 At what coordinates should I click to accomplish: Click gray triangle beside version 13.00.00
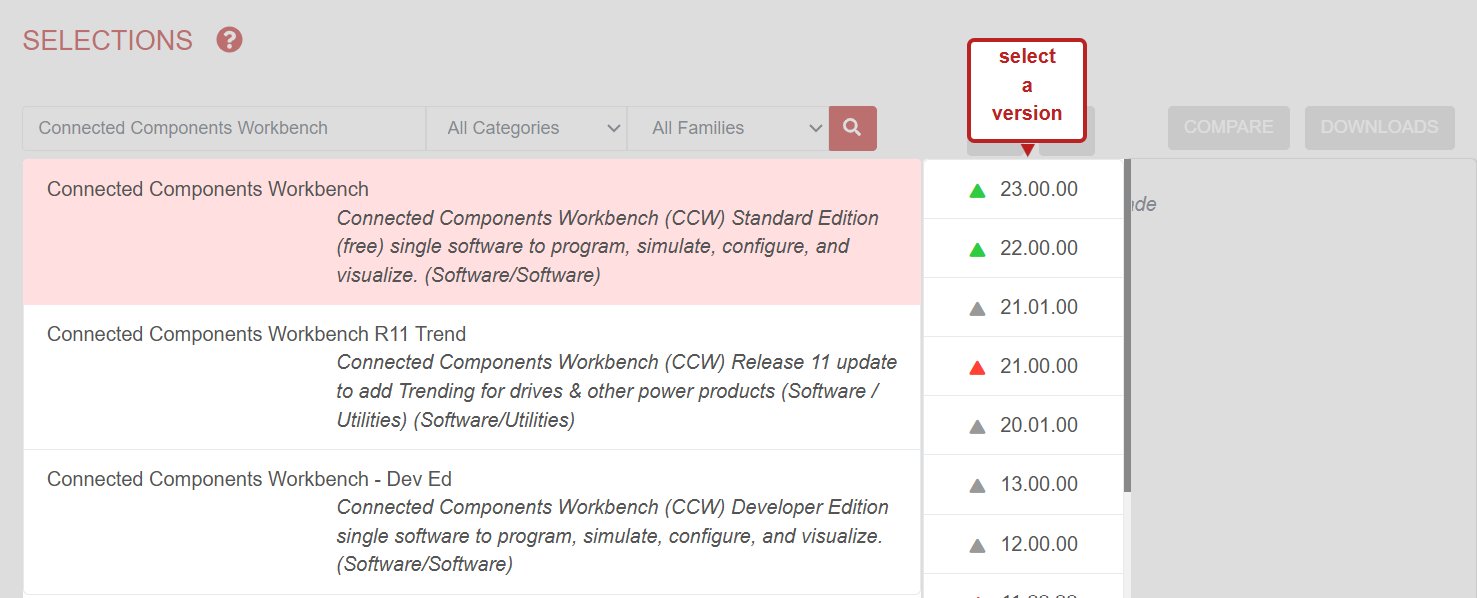pos(977,485)
